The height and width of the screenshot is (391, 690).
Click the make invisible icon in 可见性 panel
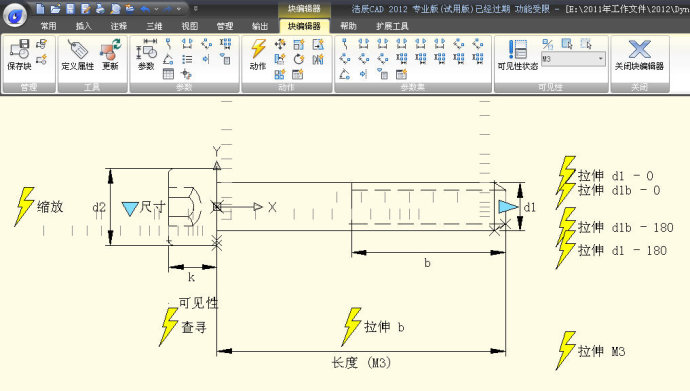(x=586, y=44)
